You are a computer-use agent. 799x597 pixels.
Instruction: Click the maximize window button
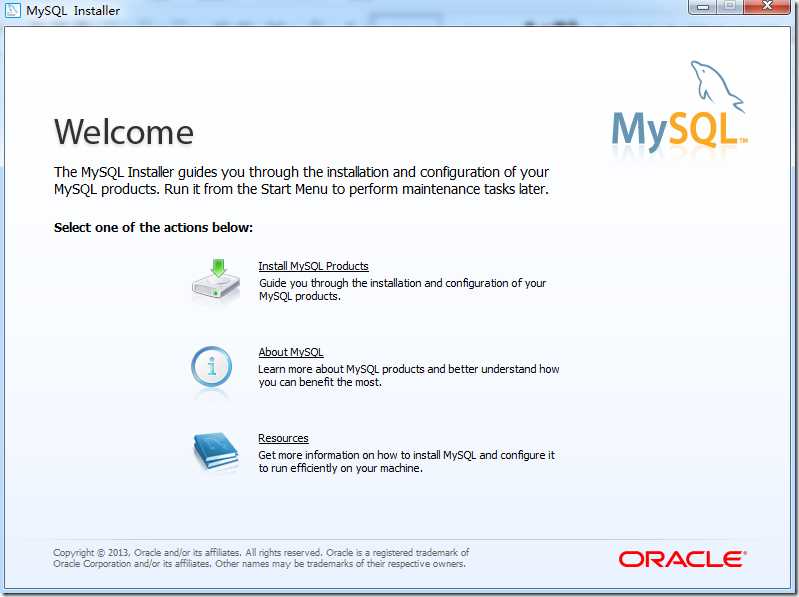pos(730,7)
